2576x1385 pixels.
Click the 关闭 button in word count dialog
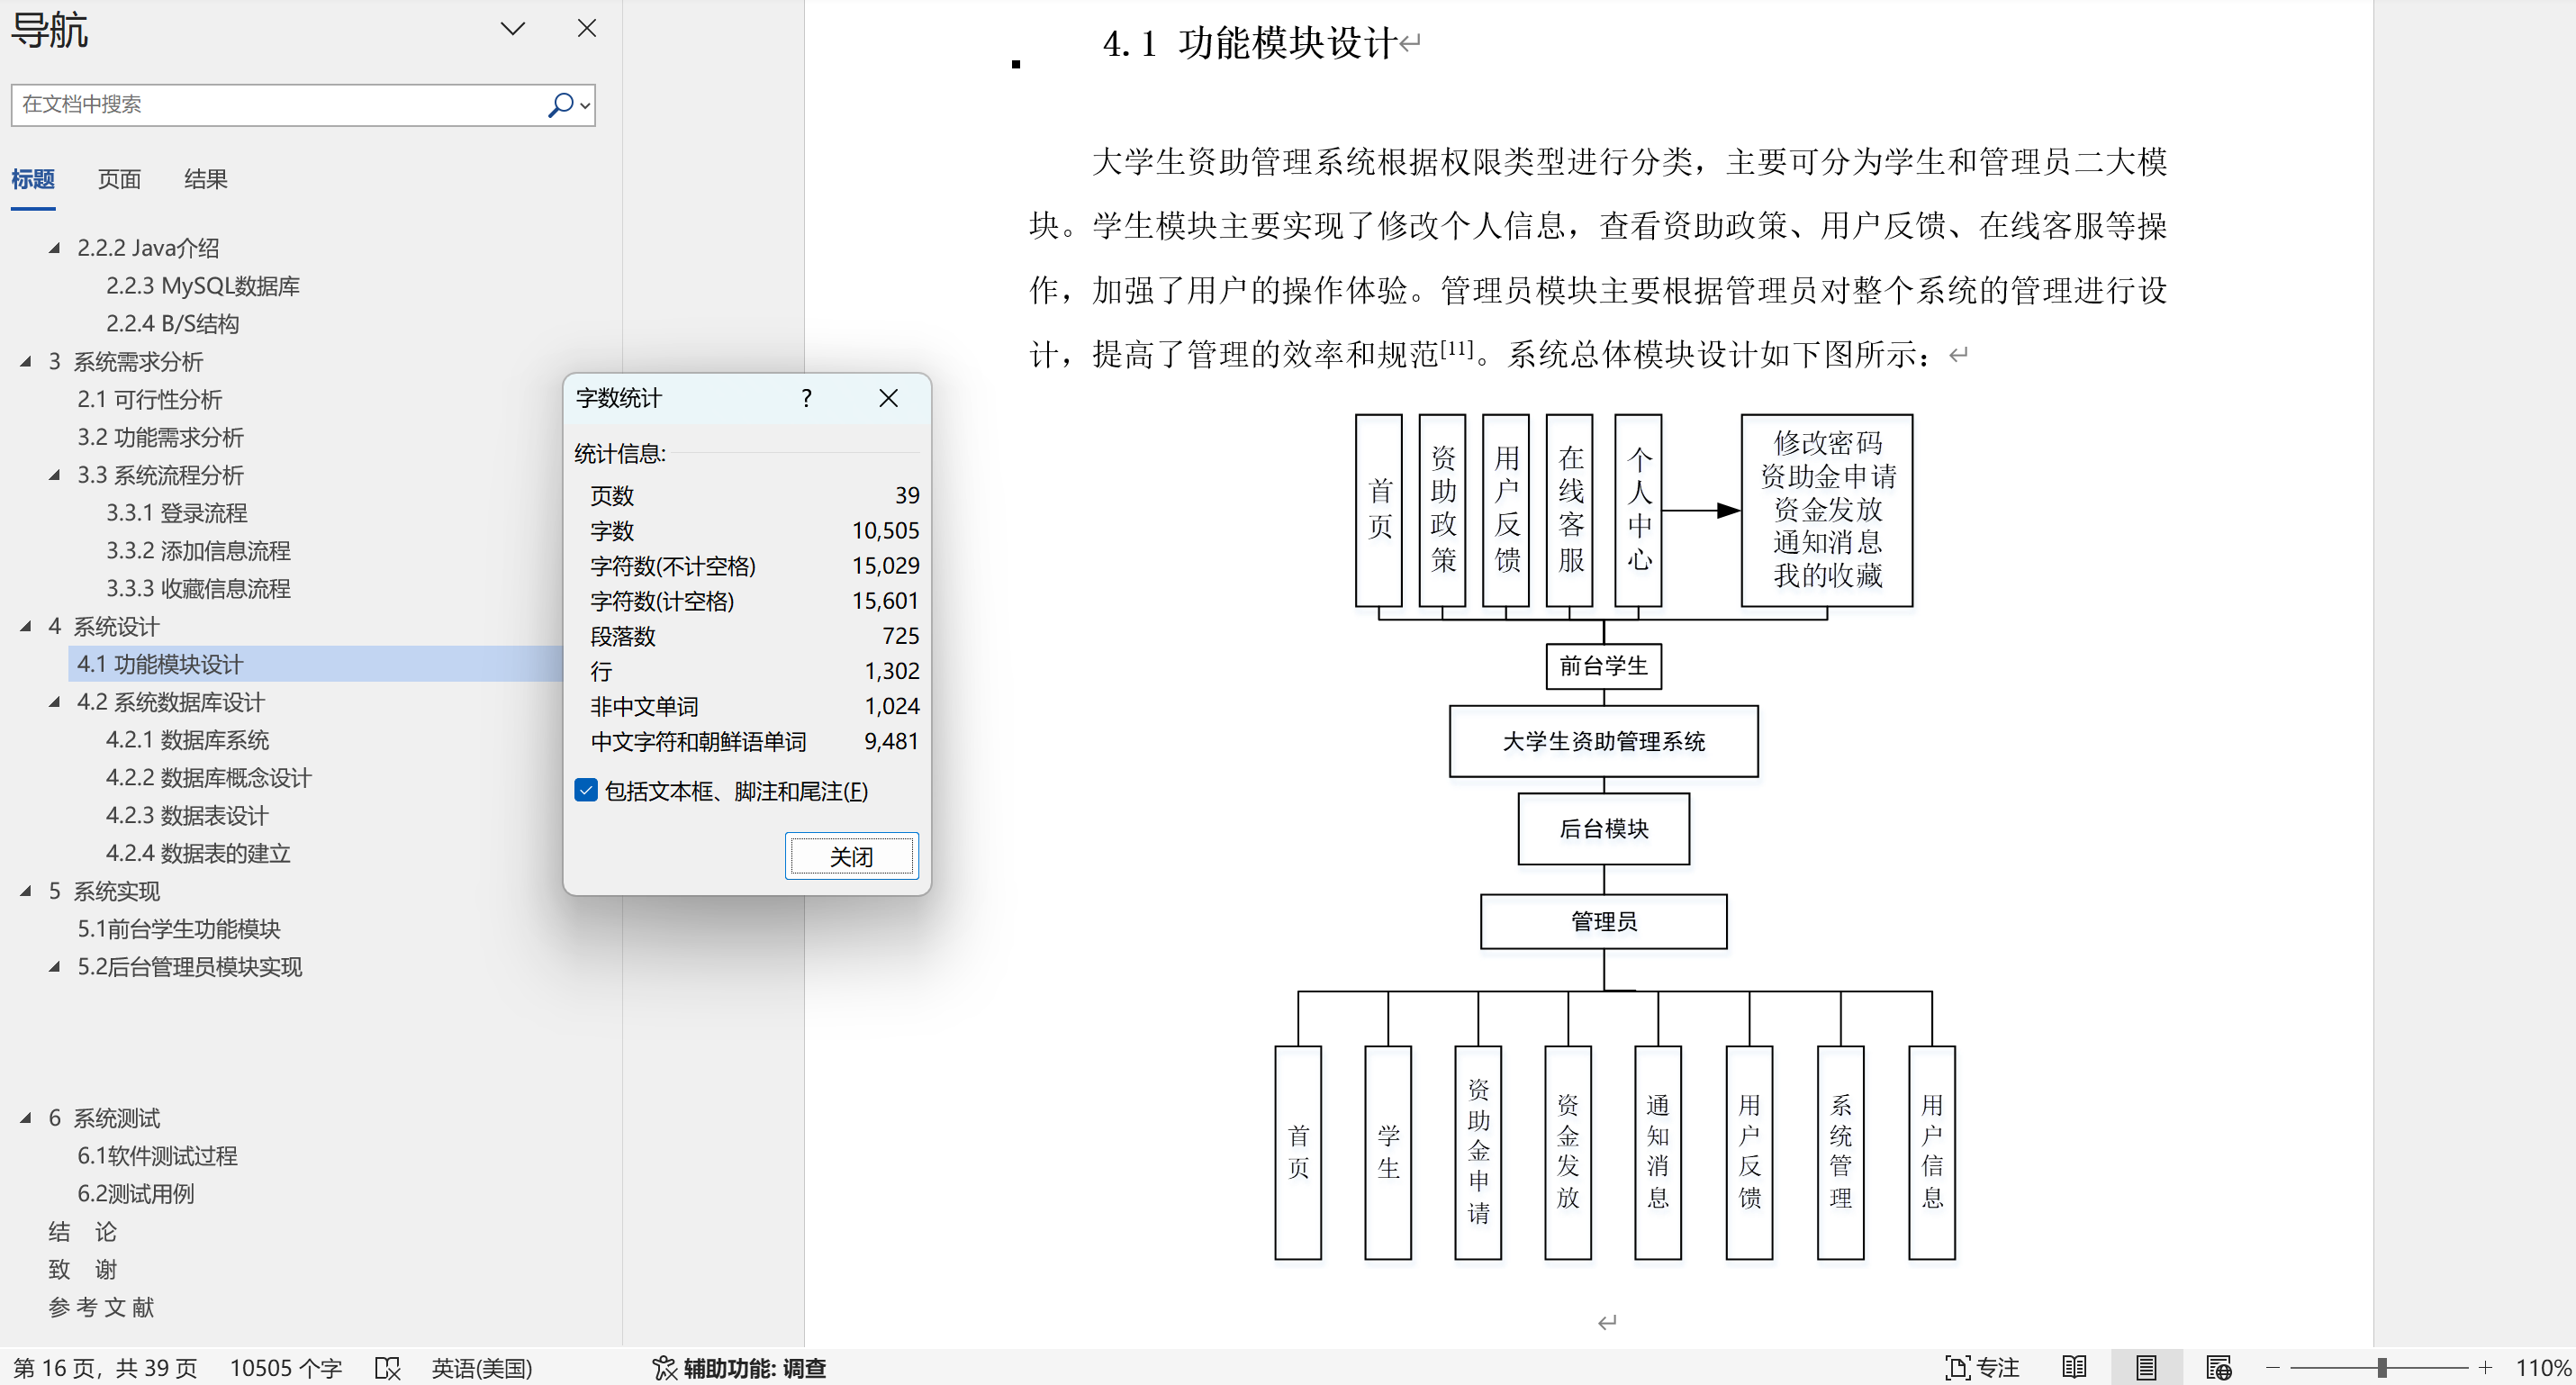(x=851, y=856)
